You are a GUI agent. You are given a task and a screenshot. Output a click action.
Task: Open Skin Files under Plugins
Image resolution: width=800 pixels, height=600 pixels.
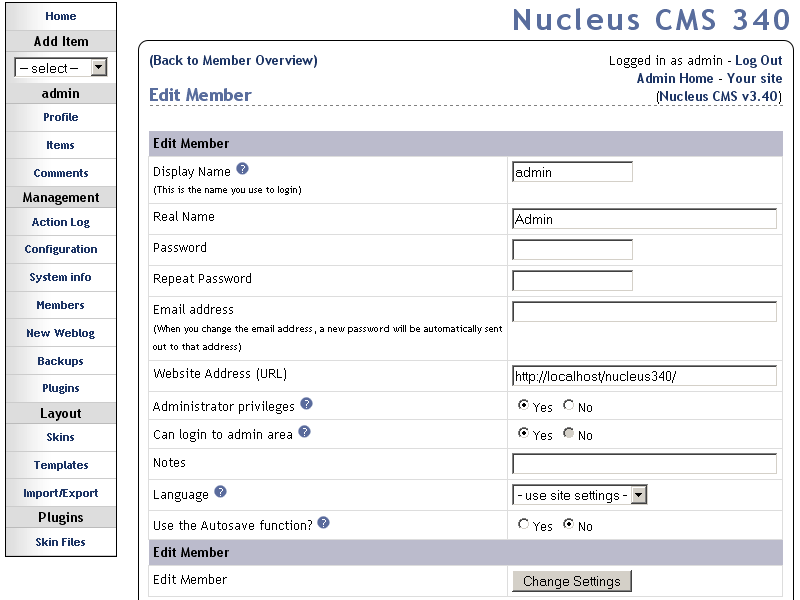pos(60,542)
